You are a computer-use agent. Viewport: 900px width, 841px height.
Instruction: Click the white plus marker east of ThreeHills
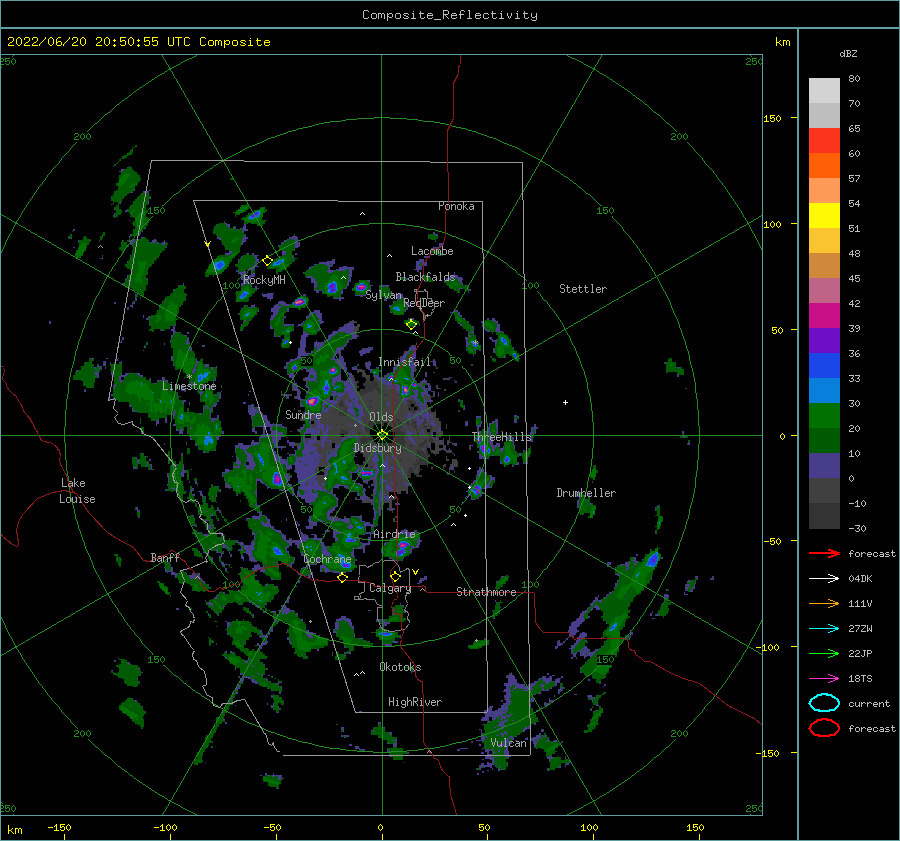tap(565, 402)
